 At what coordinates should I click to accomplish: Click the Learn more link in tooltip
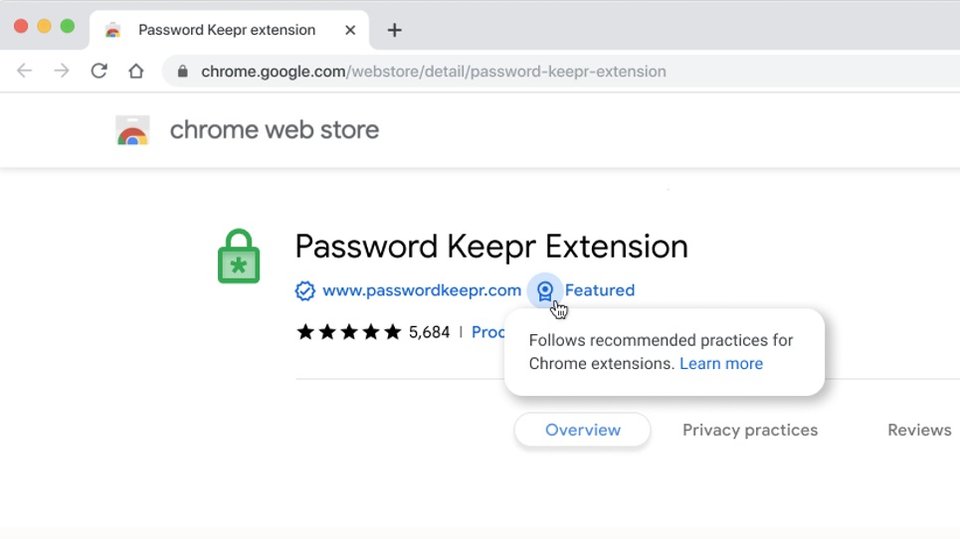click(721, 364)
